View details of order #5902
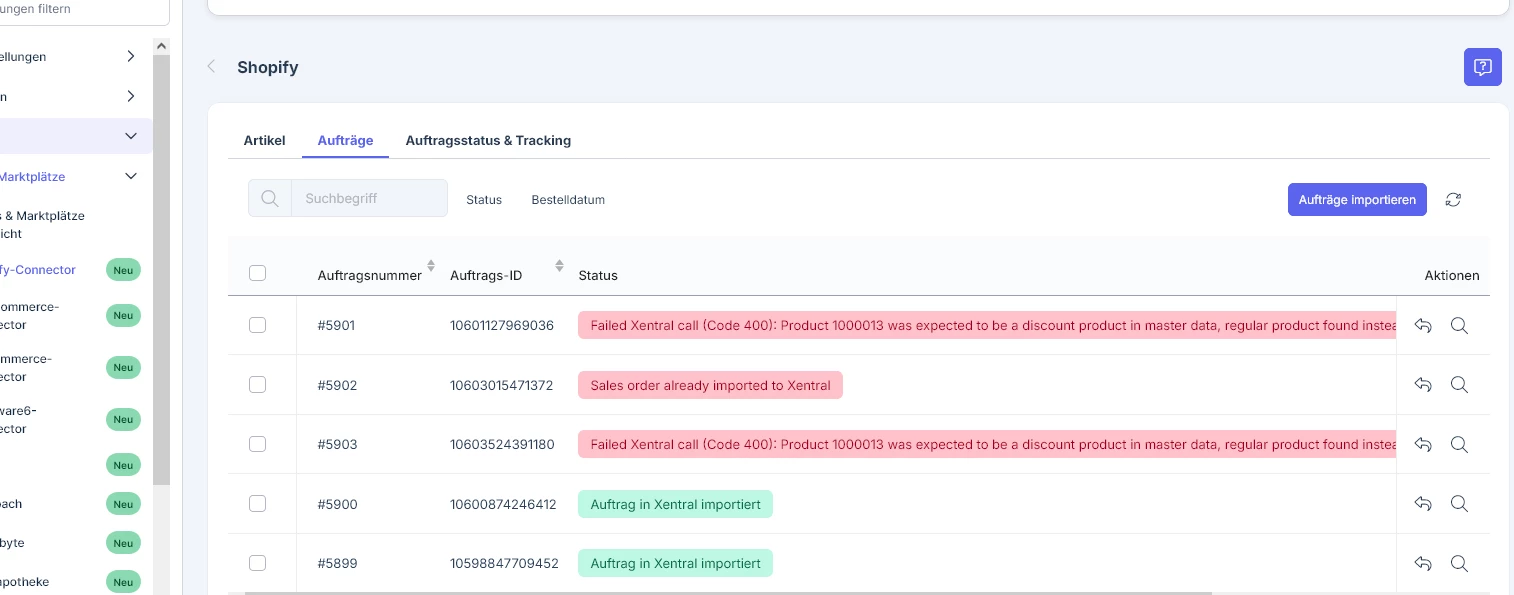The width and height of the screenshot is (1514, 595). click(x=1459, y=385)
